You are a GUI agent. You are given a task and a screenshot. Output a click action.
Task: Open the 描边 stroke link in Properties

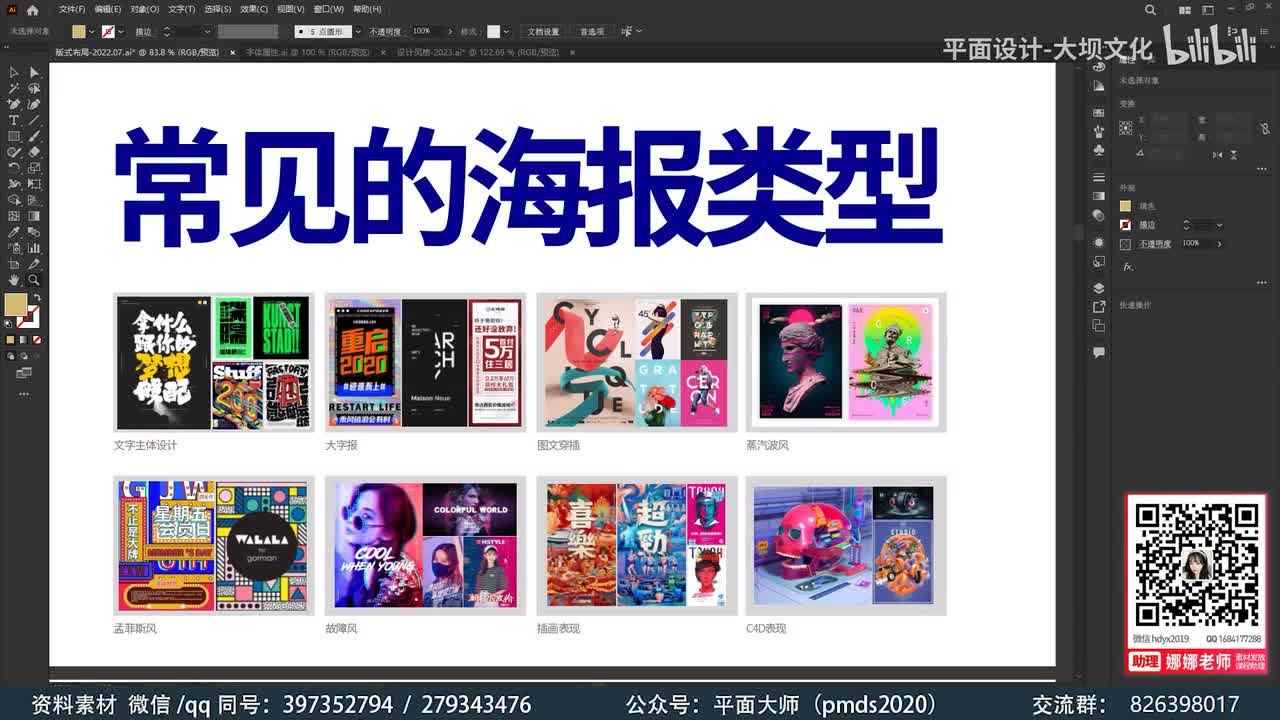1147,225
